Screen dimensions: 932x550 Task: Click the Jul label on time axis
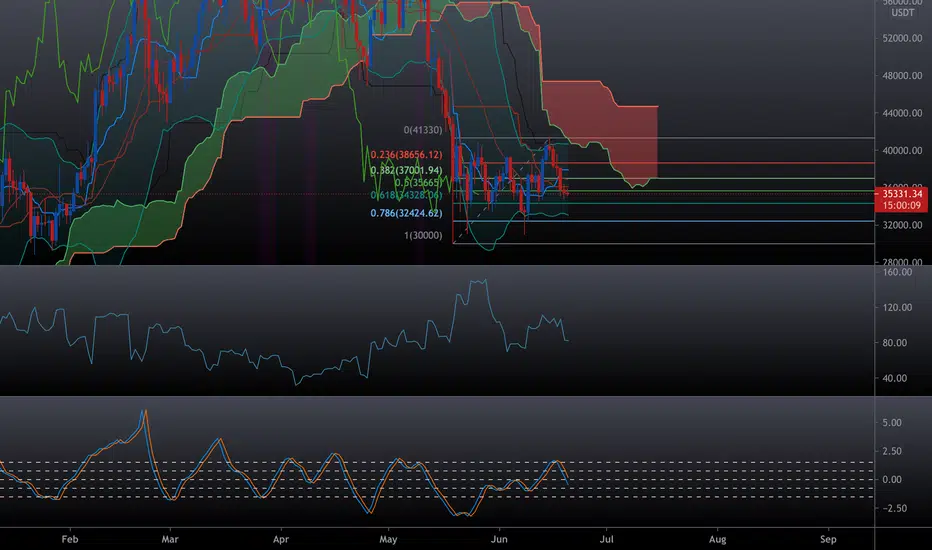click(606, 539)
